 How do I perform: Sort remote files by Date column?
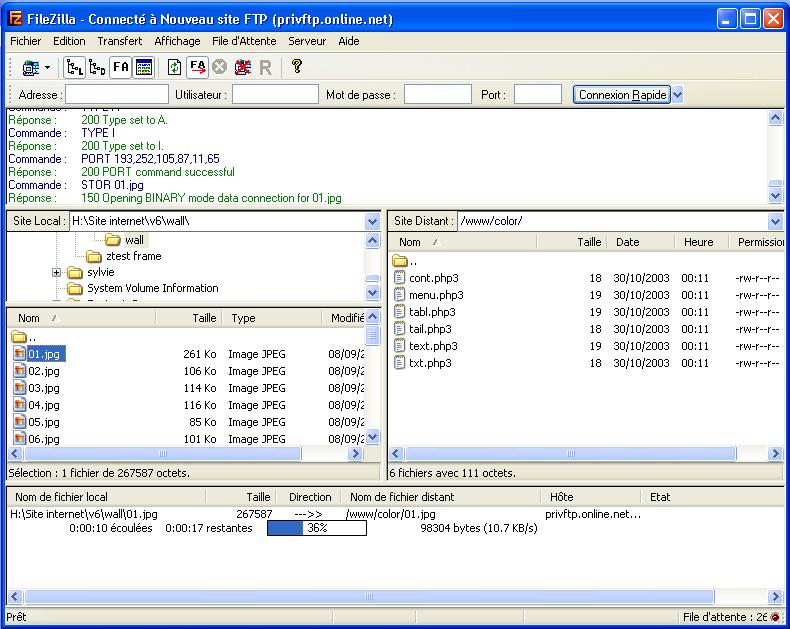click(640, 242)
